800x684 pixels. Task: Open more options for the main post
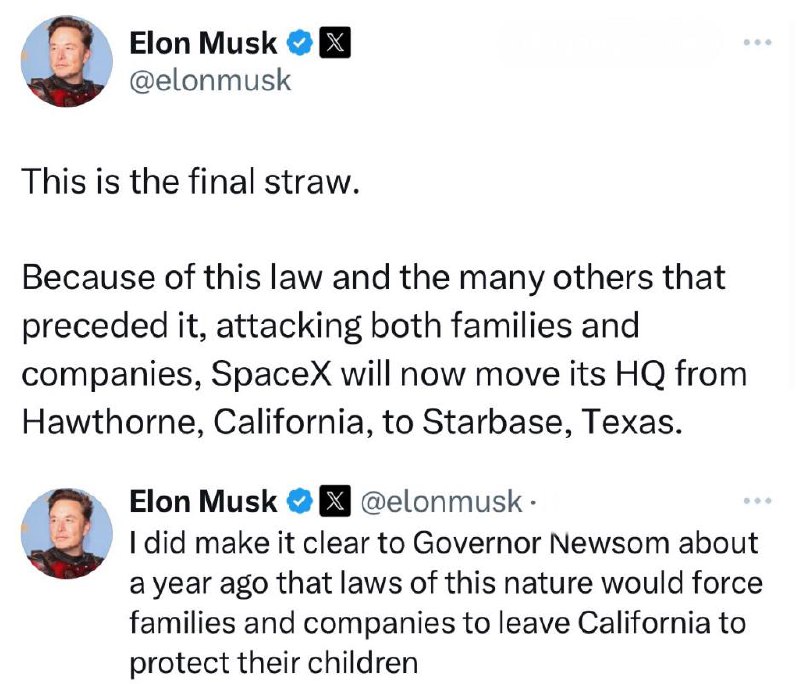point(758,43)
